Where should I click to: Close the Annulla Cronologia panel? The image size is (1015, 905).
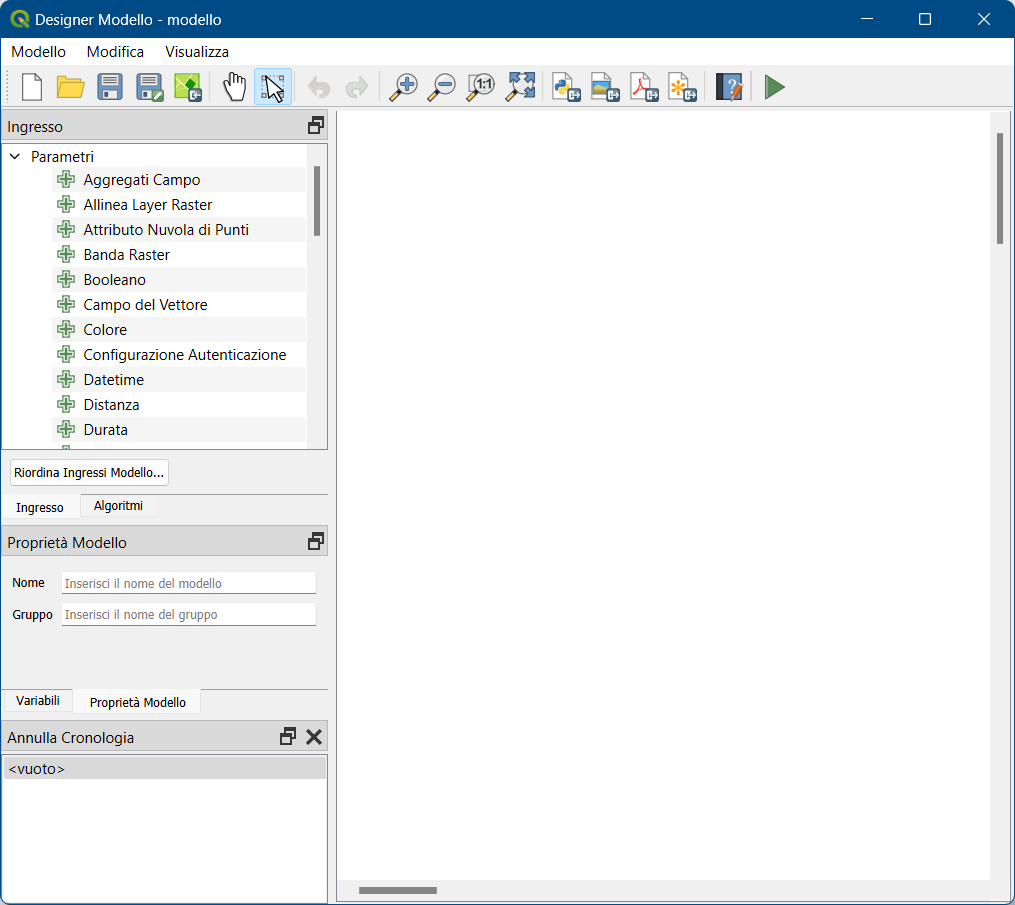(314, 737)
